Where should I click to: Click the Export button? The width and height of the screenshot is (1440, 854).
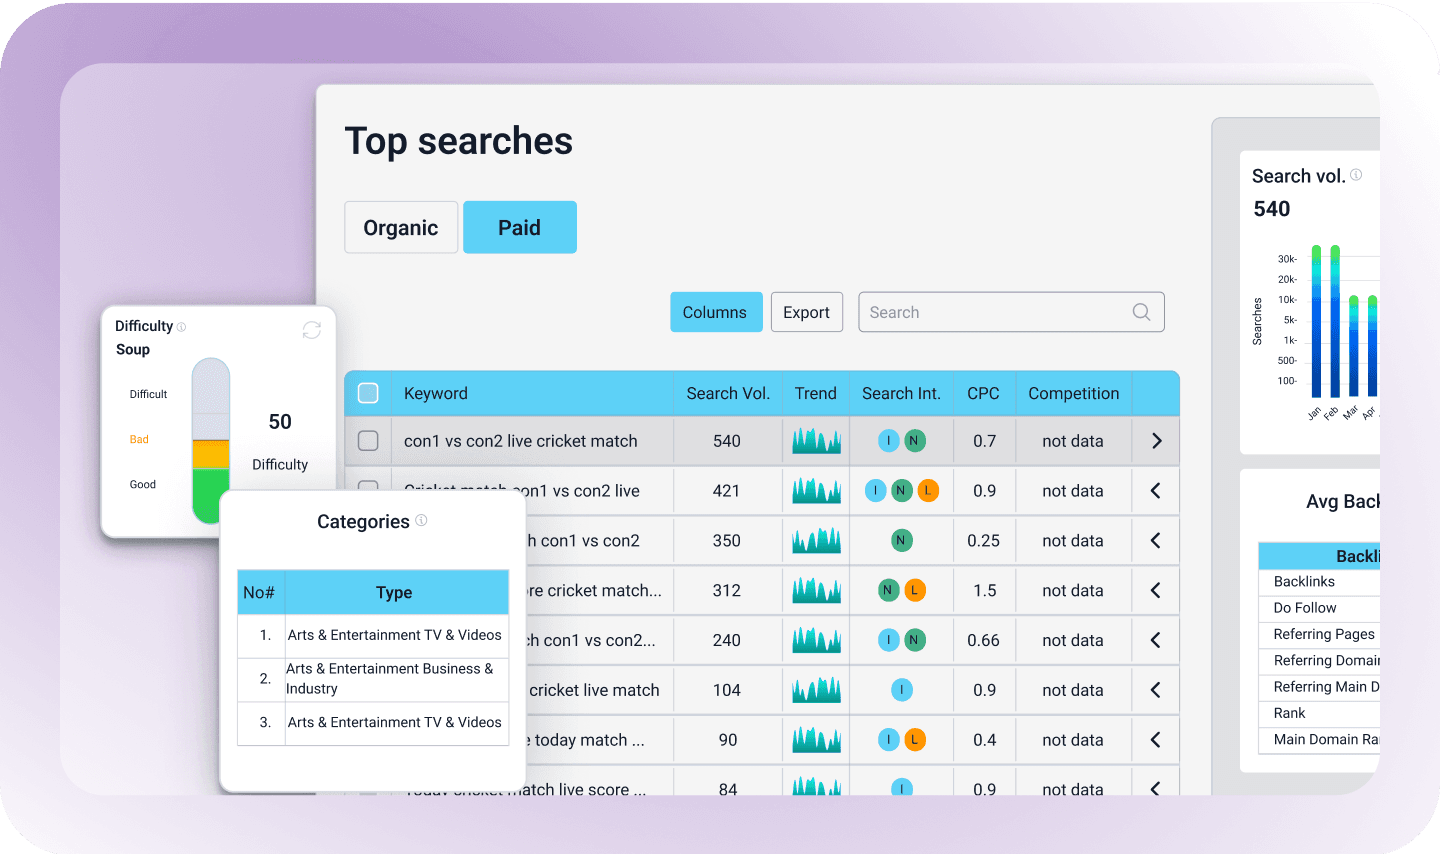coord(806,312)
